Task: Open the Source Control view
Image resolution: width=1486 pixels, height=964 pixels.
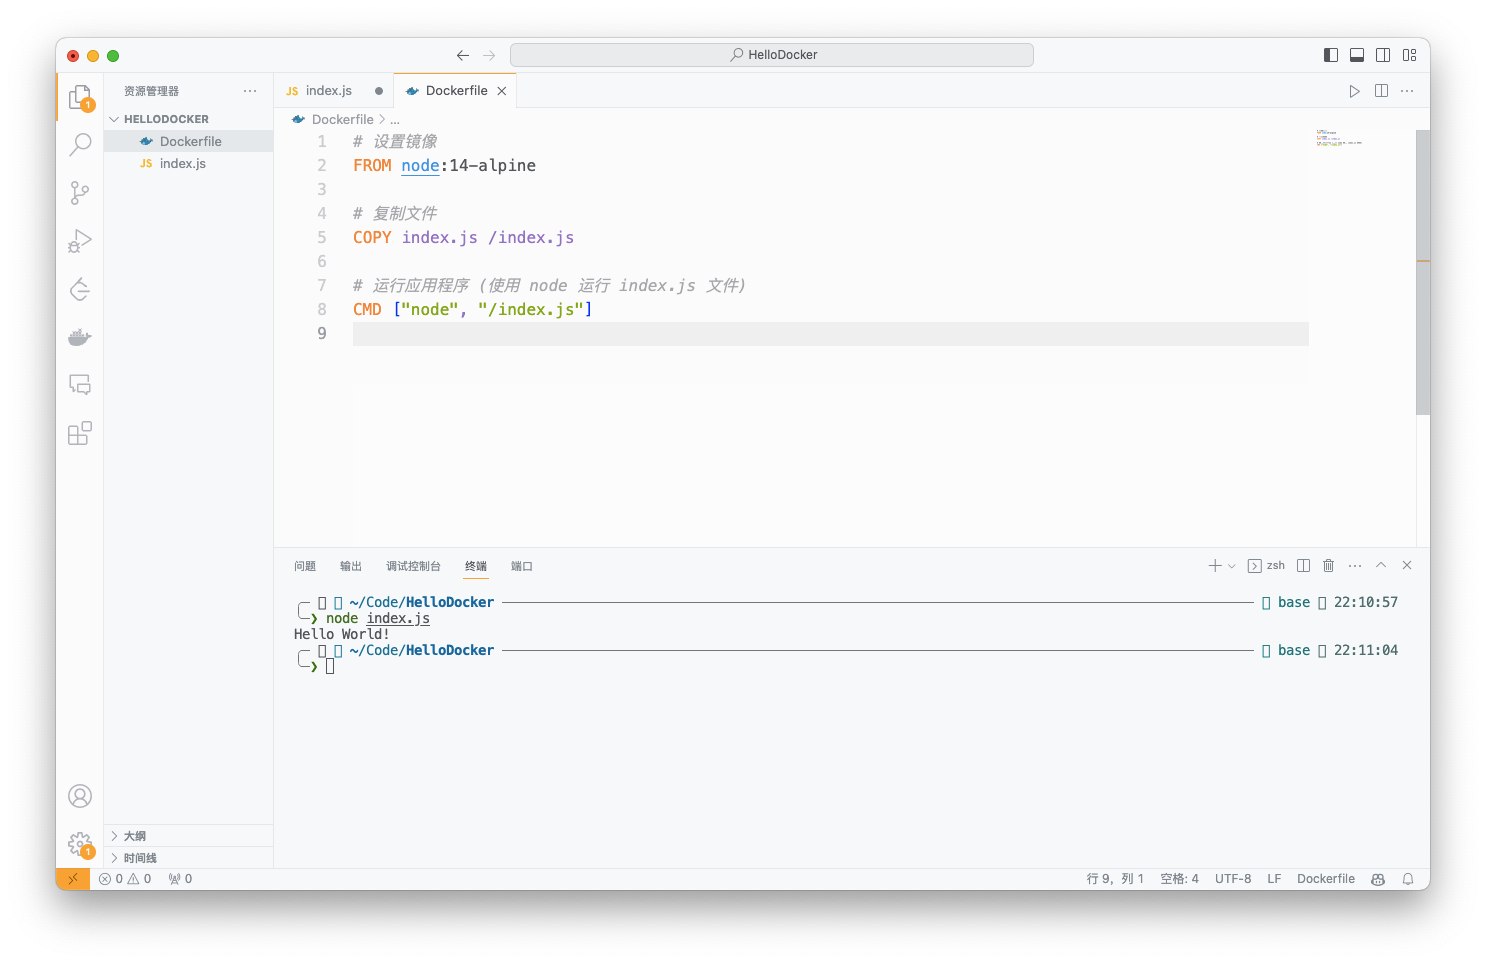Action: coord(80,192)
